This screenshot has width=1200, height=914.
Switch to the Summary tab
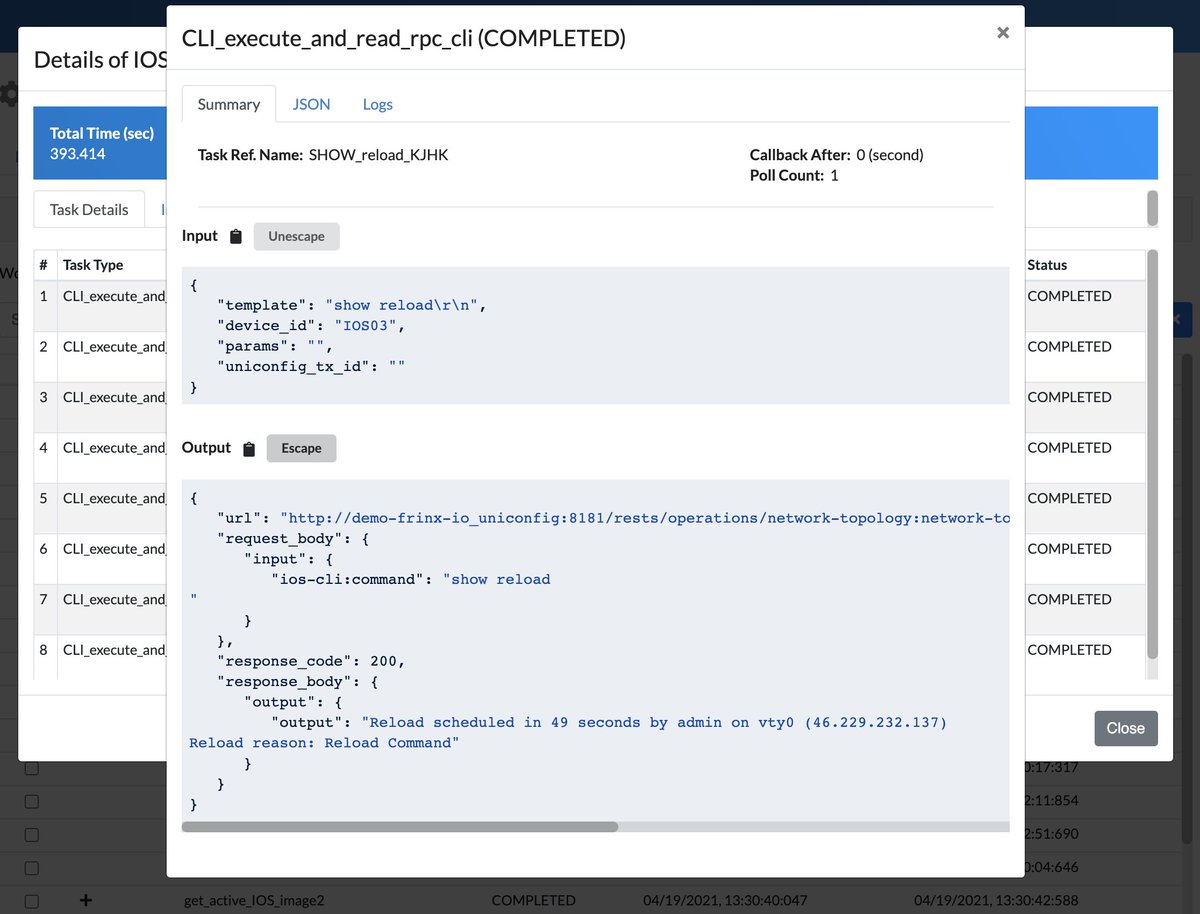click(x=229, y=104)
